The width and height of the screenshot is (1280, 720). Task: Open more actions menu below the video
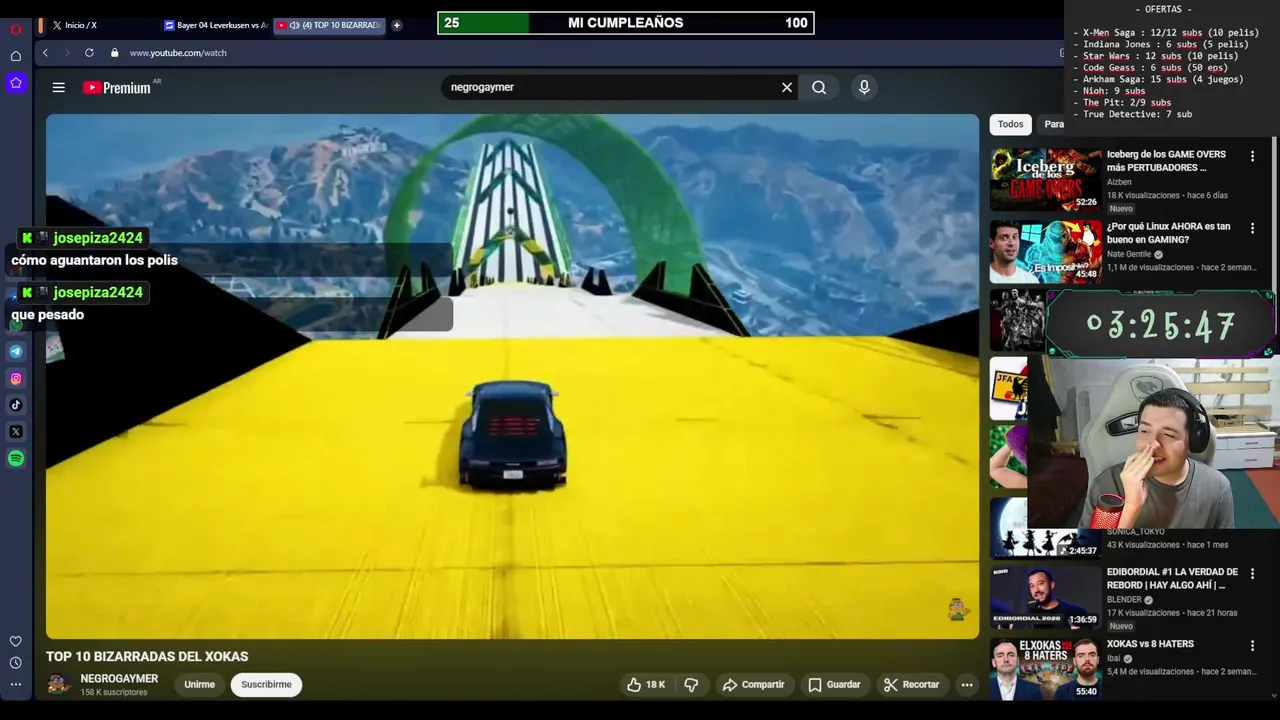(967, 685)
